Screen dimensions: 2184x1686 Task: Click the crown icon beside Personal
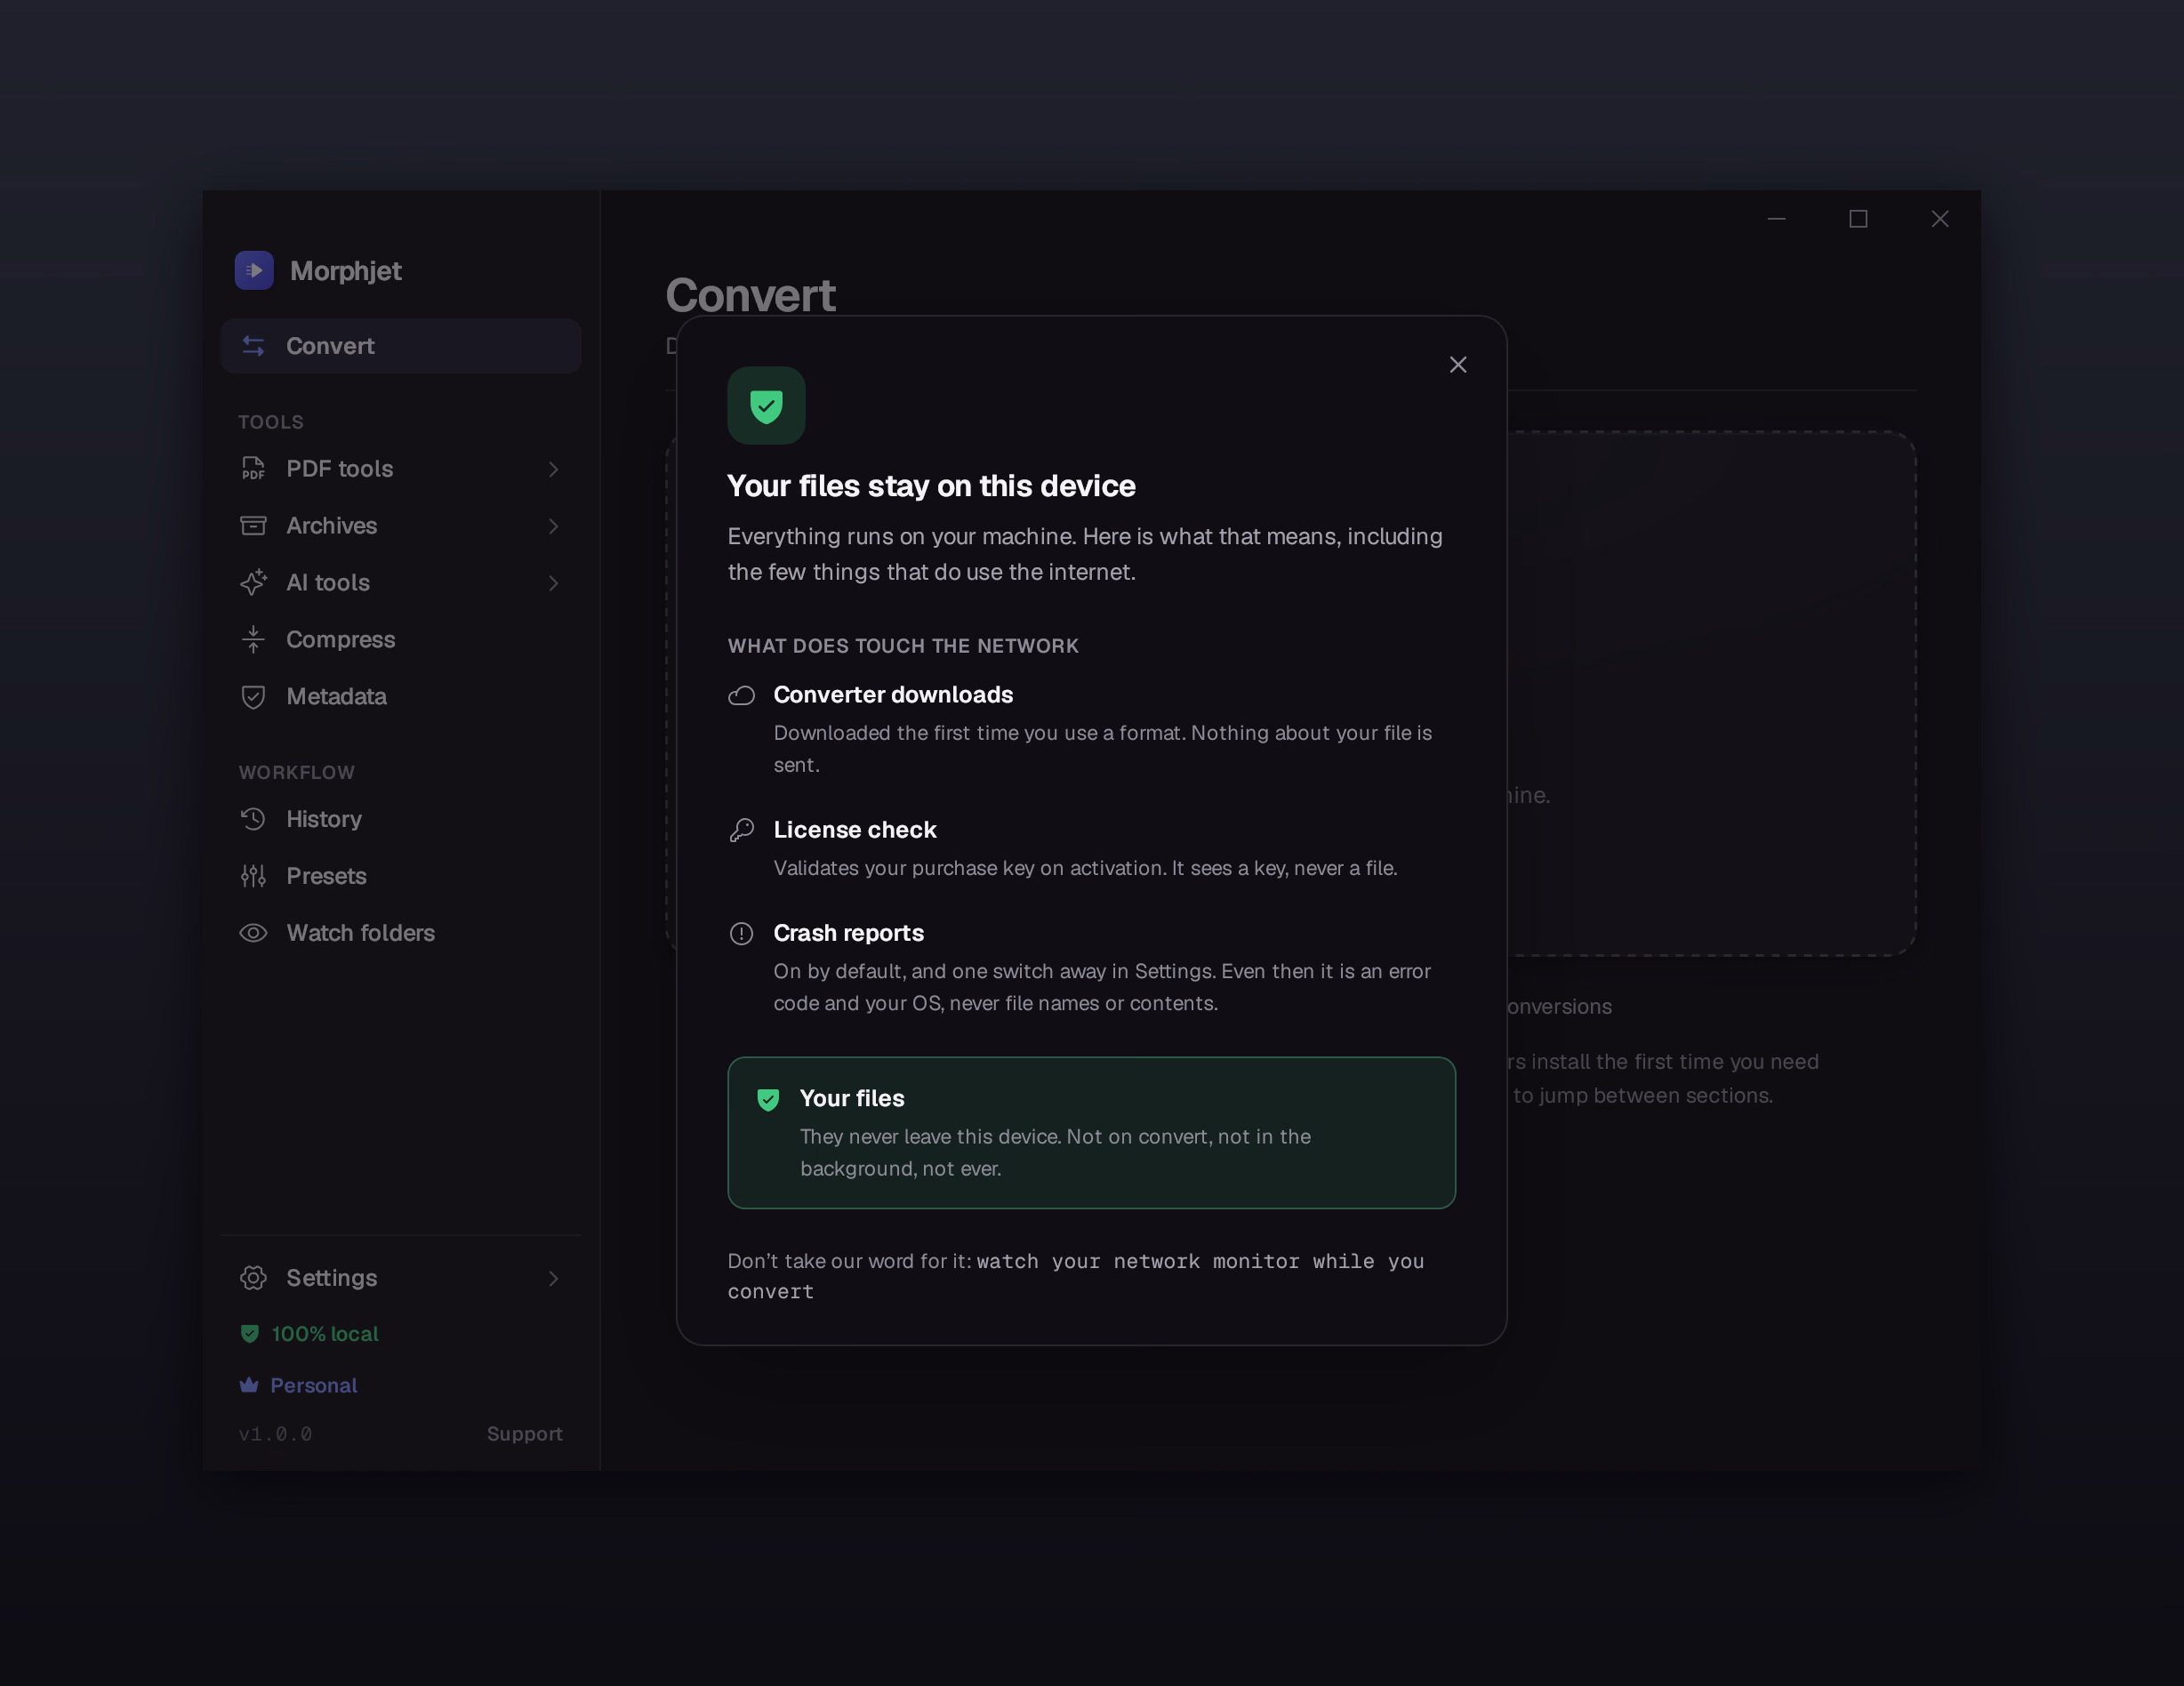click(249, 1385)
